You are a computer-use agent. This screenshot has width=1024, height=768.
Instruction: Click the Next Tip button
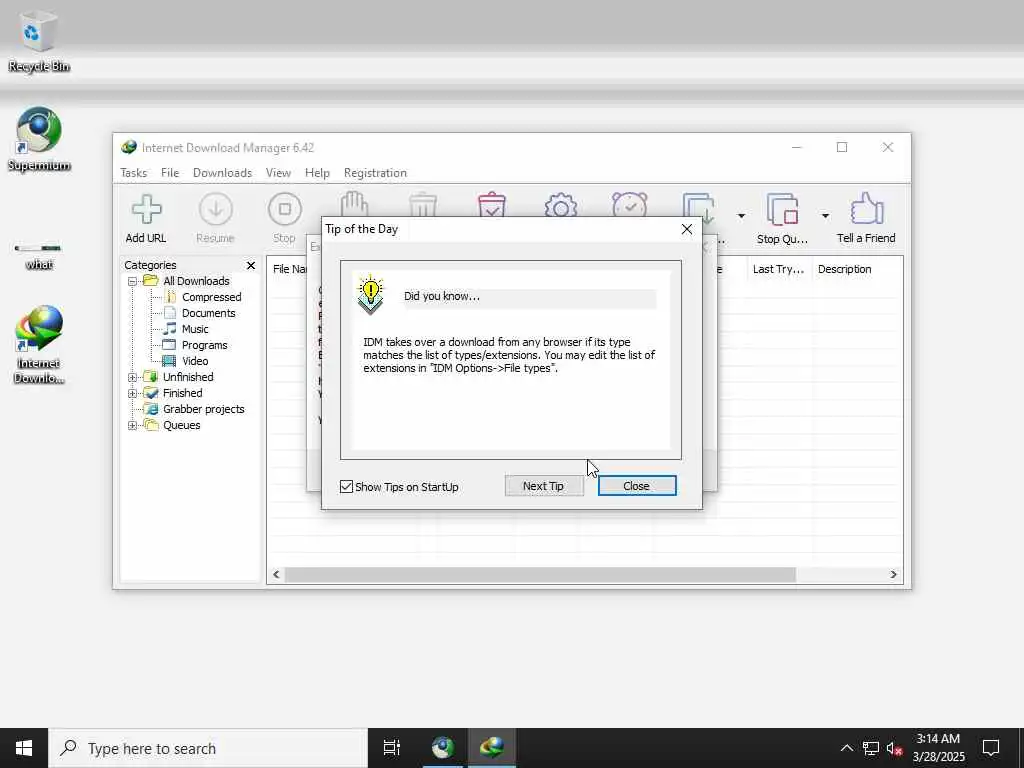click(544, 486)
